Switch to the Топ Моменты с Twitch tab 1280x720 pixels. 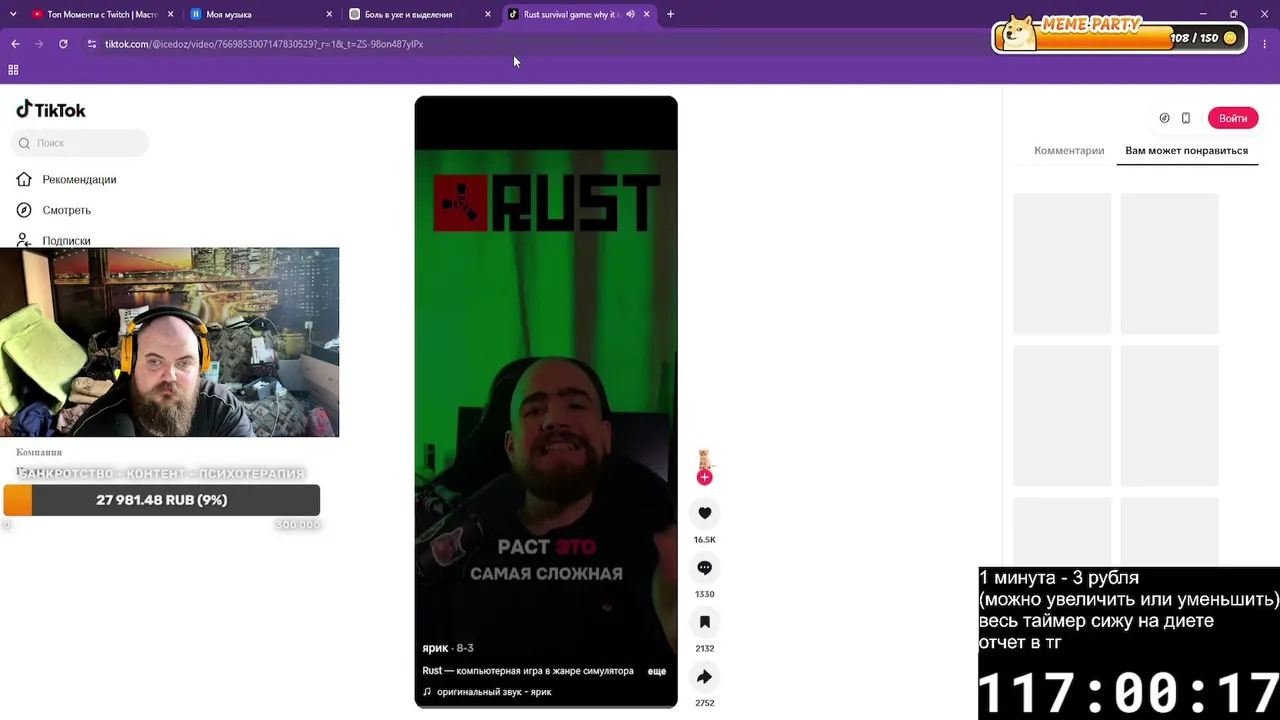pos(104,14)
